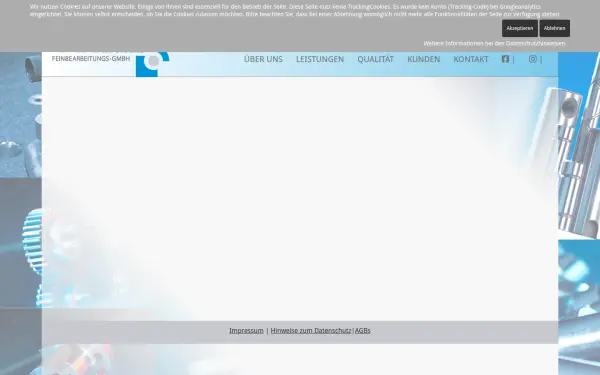This screenshot has width=600, height=375.
Task: Accept cookies with the Akzeptieren button
Action: 520,28
